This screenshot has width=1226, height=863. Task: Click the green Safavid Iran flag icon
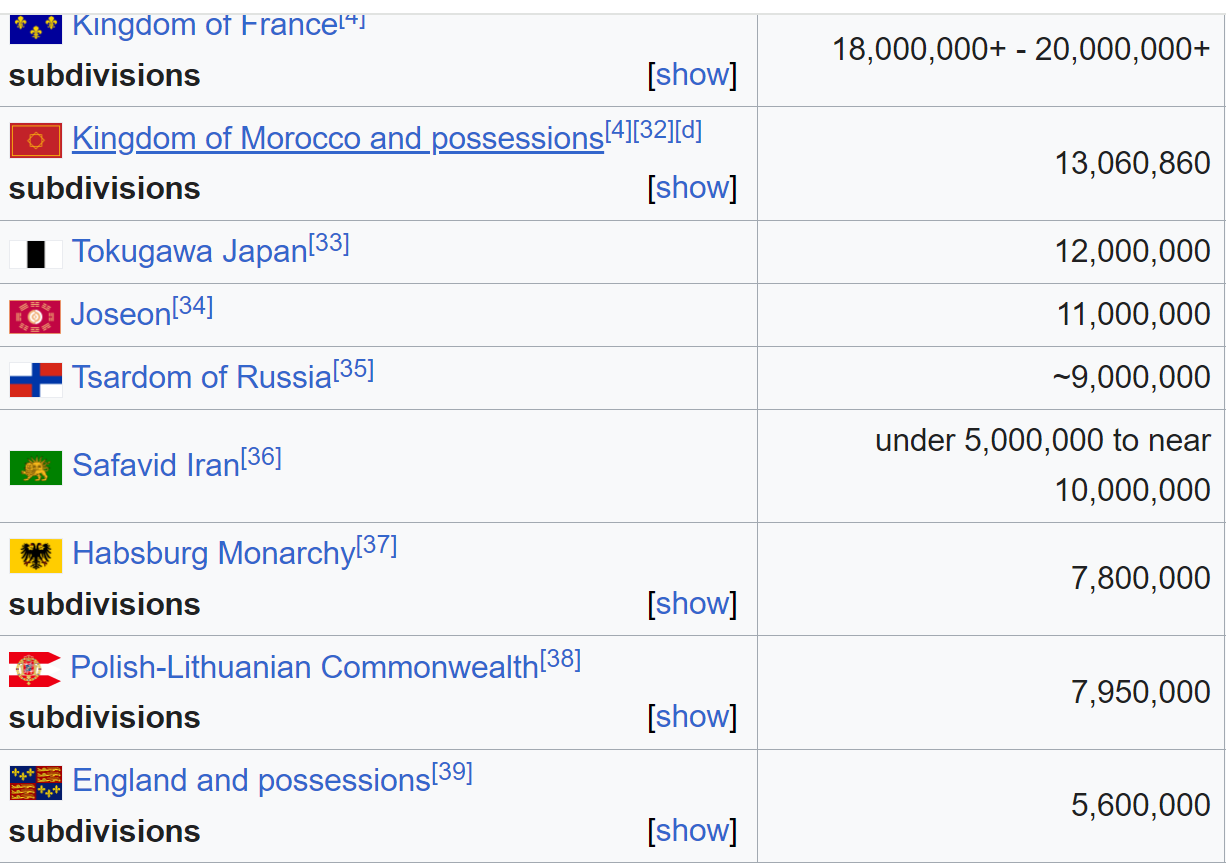pyautogui.click(x=36, y=468)
